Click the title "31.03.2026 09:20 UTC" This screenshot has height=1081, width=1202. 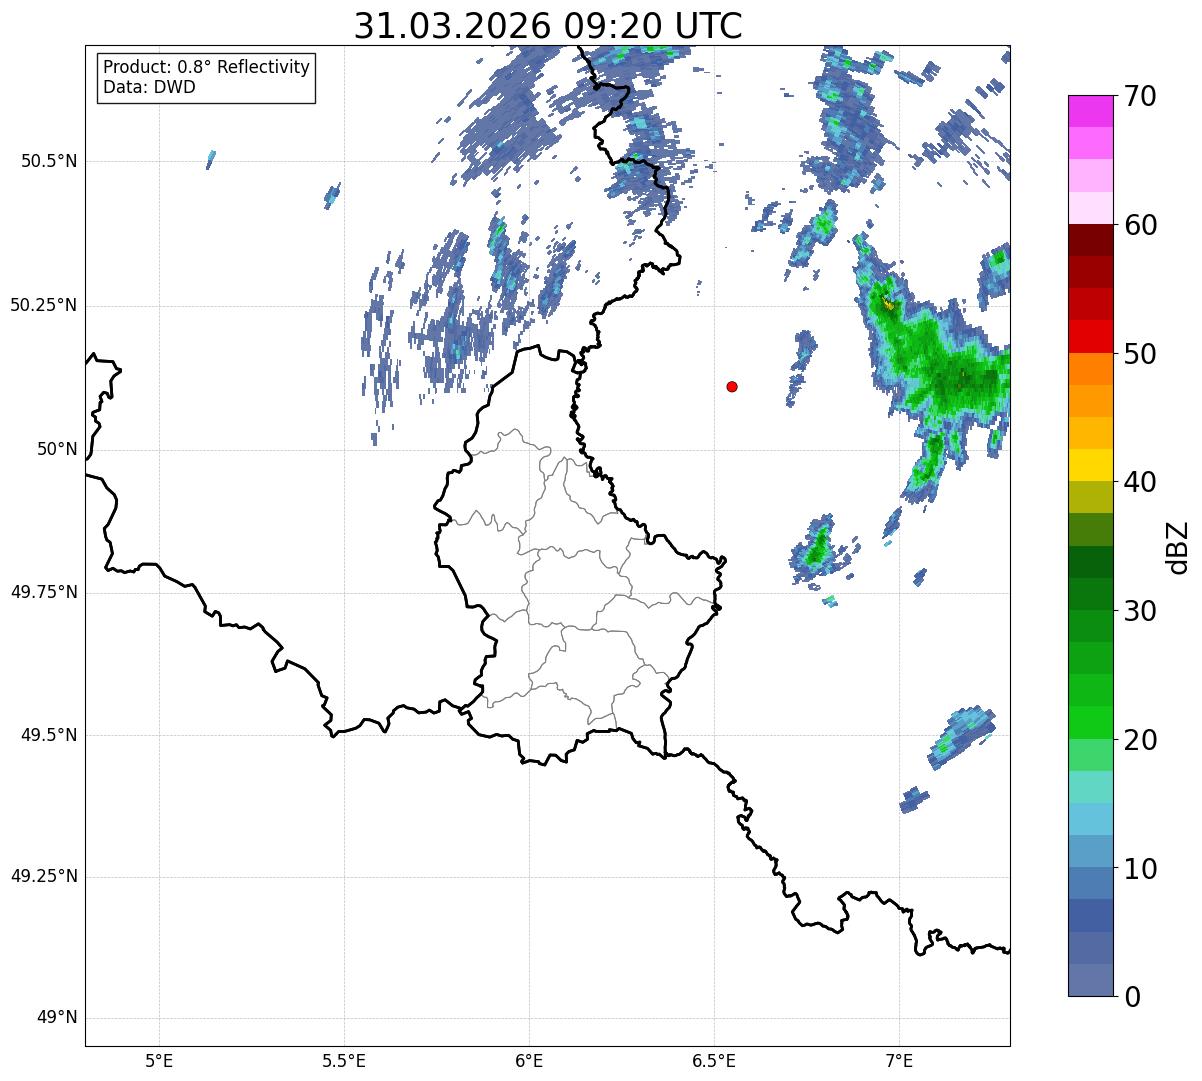coord(548,26)
